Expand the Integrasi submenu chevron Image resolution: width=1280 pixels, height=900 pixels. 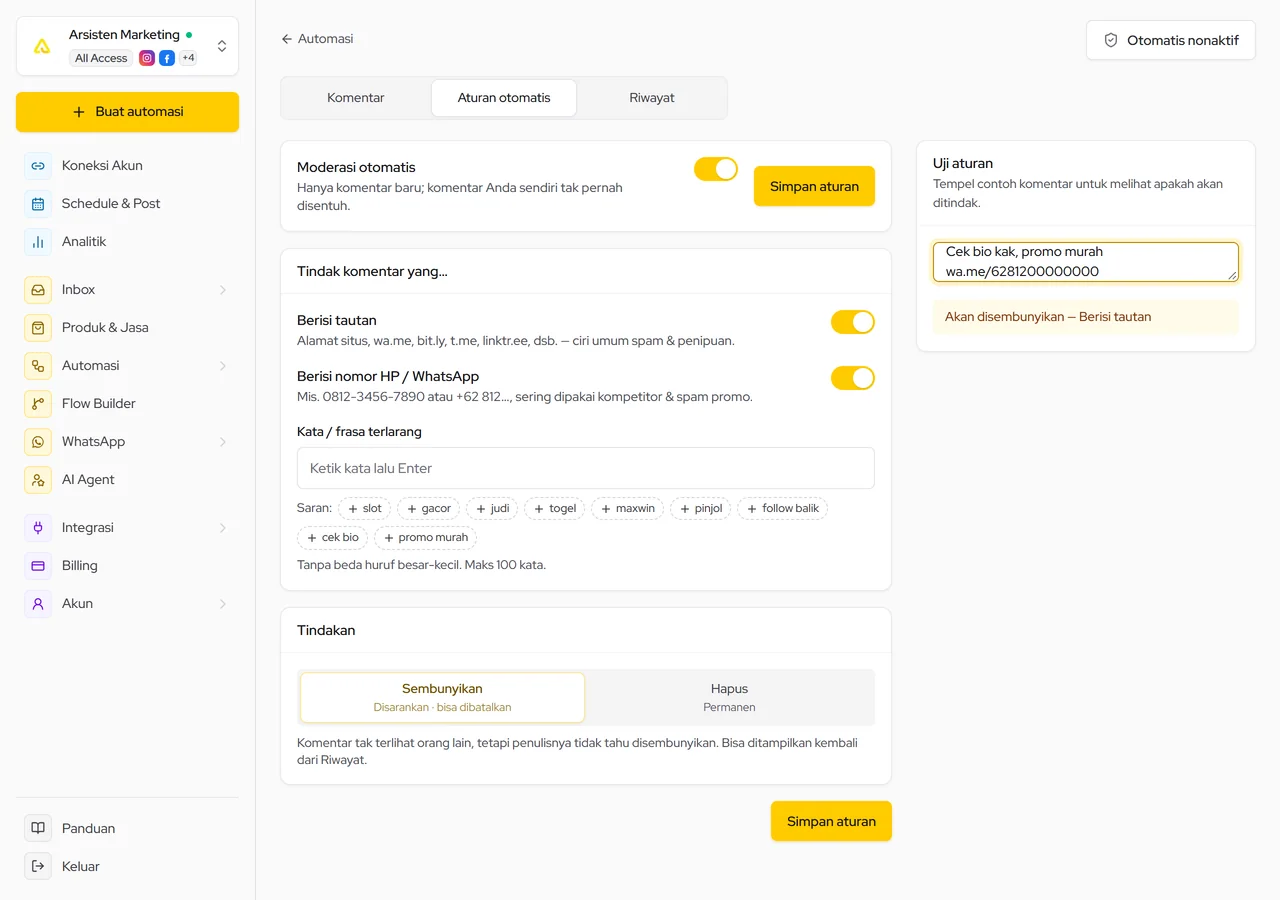pyautogui.click(x=223, y=528)
